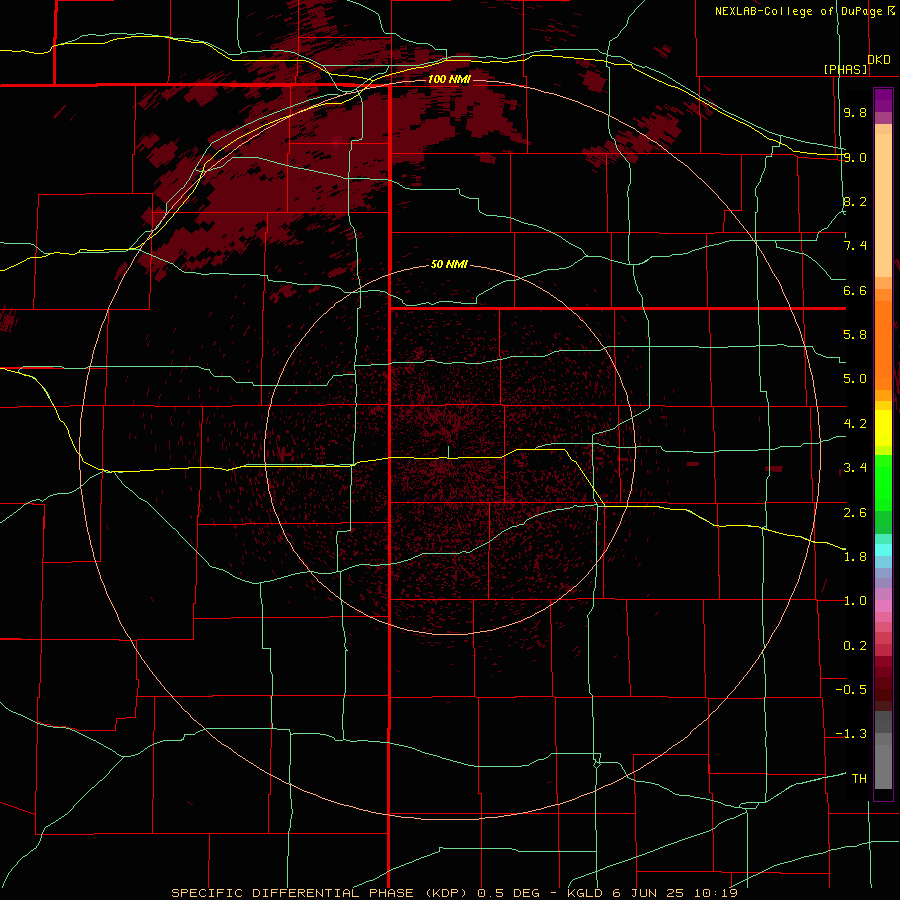The width and height of the screenshot is (900, 900).
Task: Click the 2.6 scale value
Action: pyautogui.click(x=855, y=513)
